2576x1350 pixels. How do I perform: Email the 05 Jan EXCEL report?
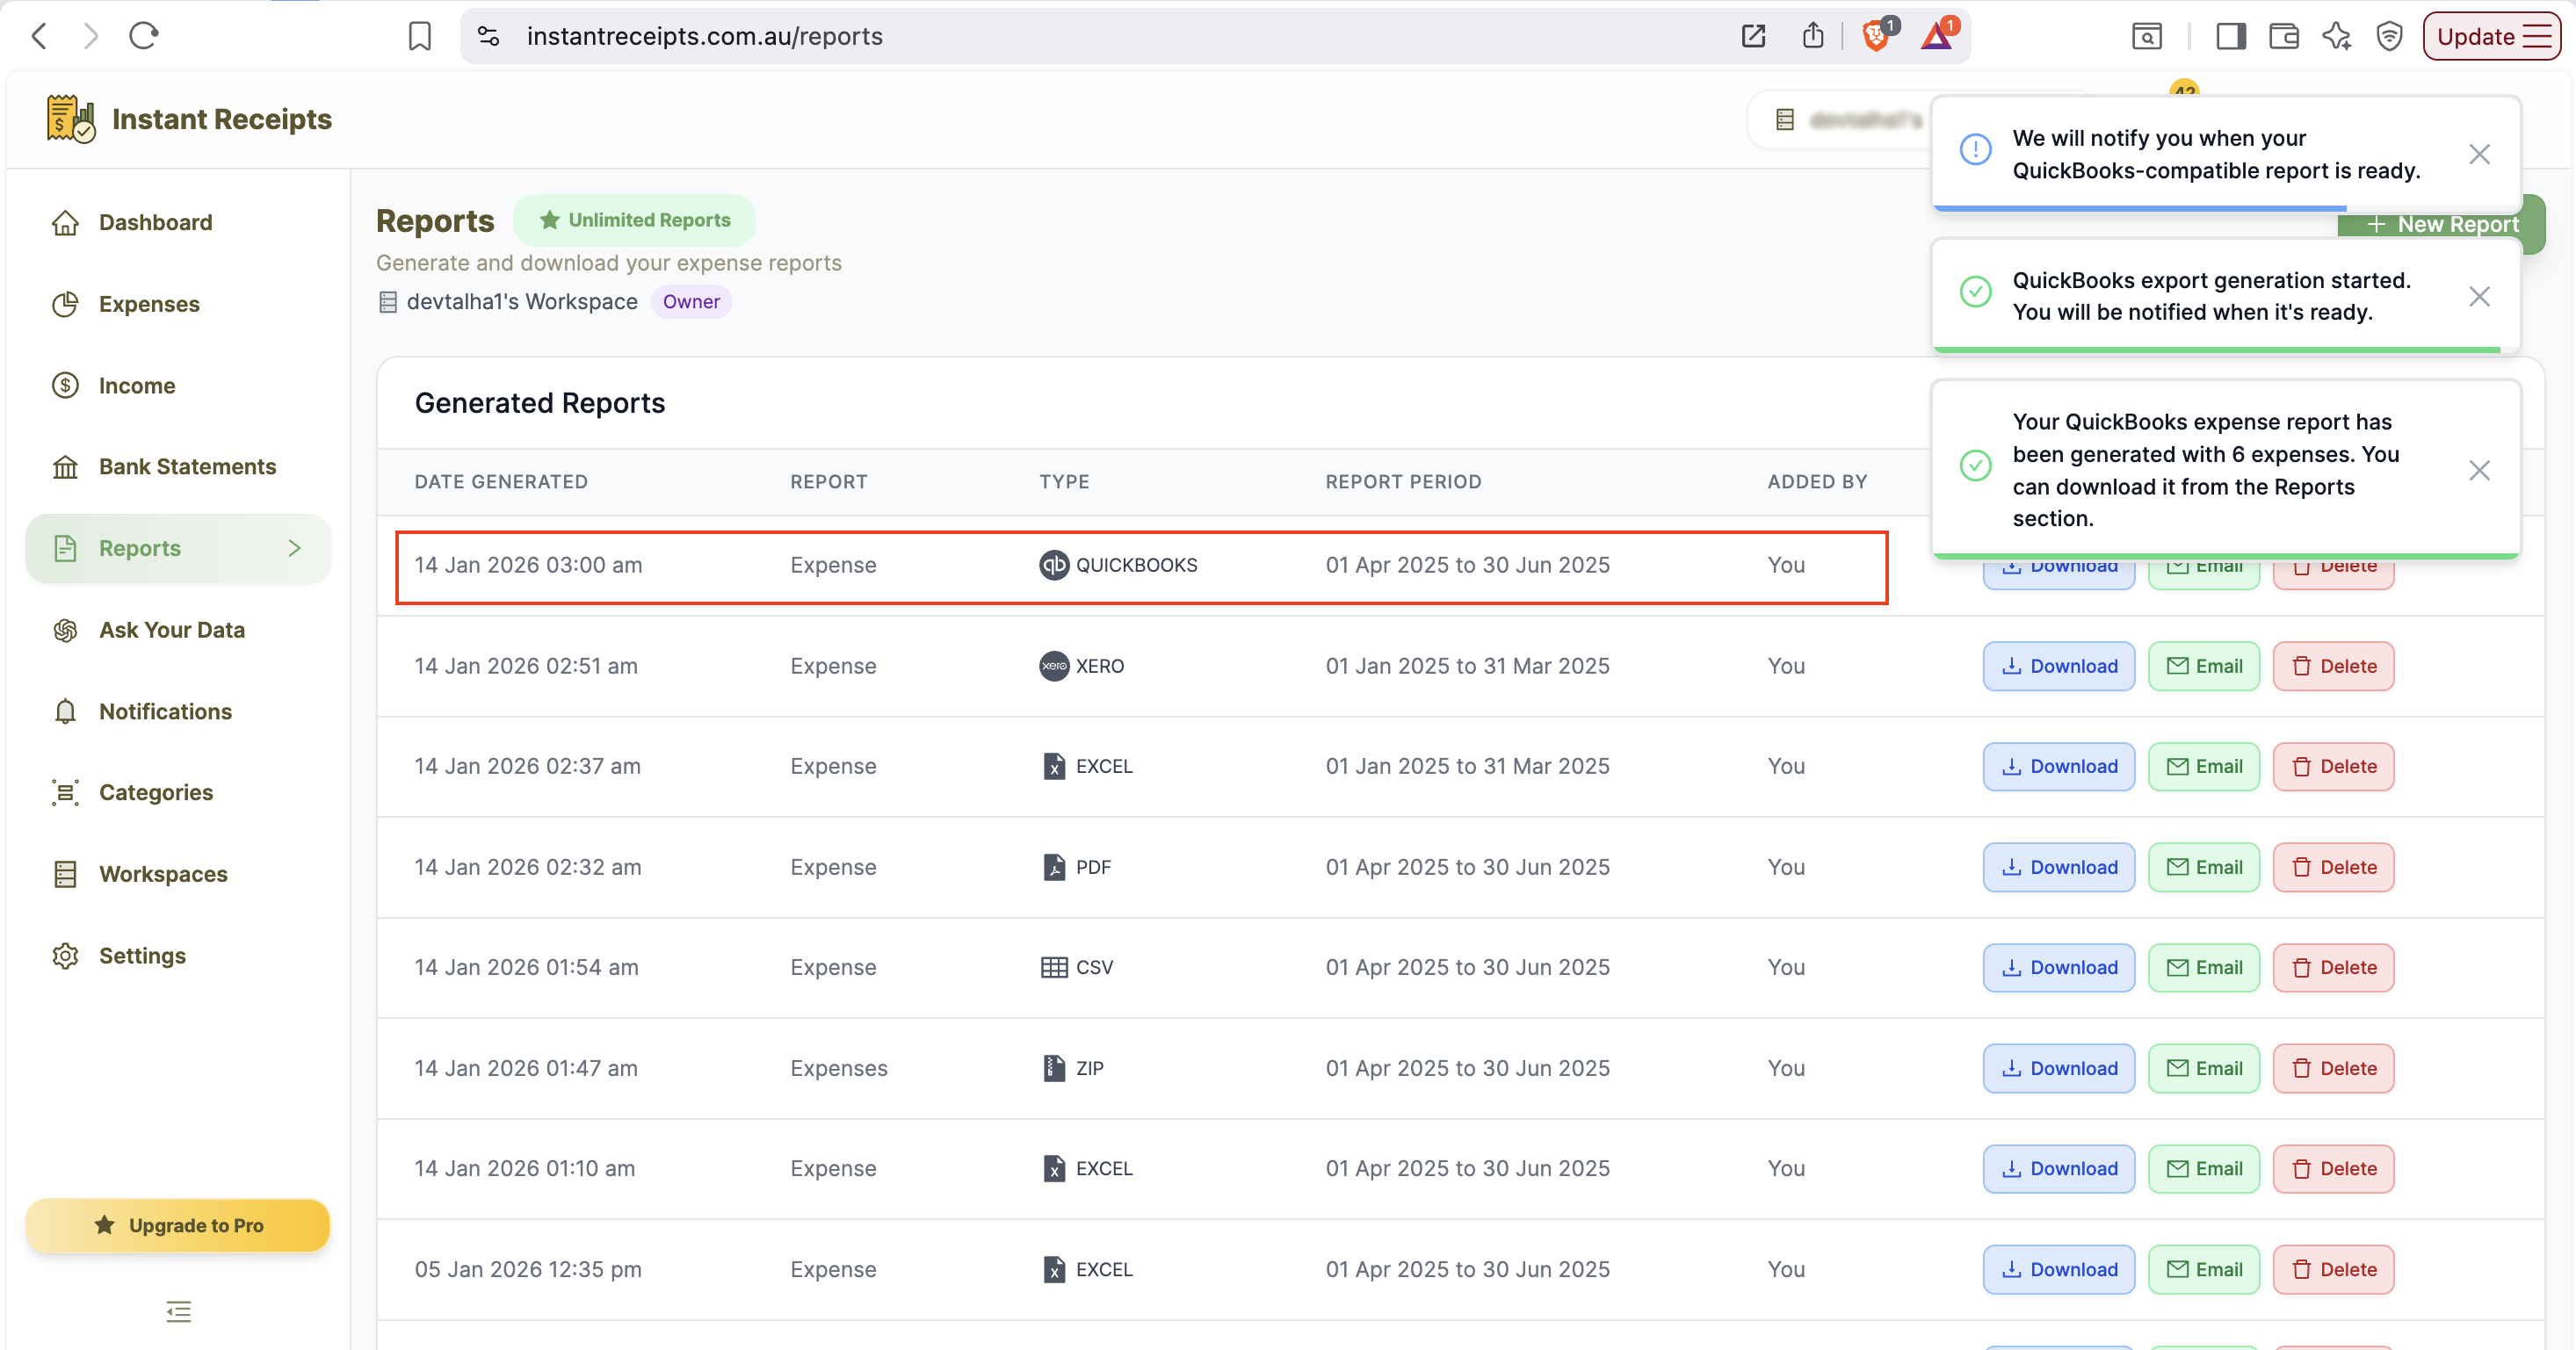2204,1269
